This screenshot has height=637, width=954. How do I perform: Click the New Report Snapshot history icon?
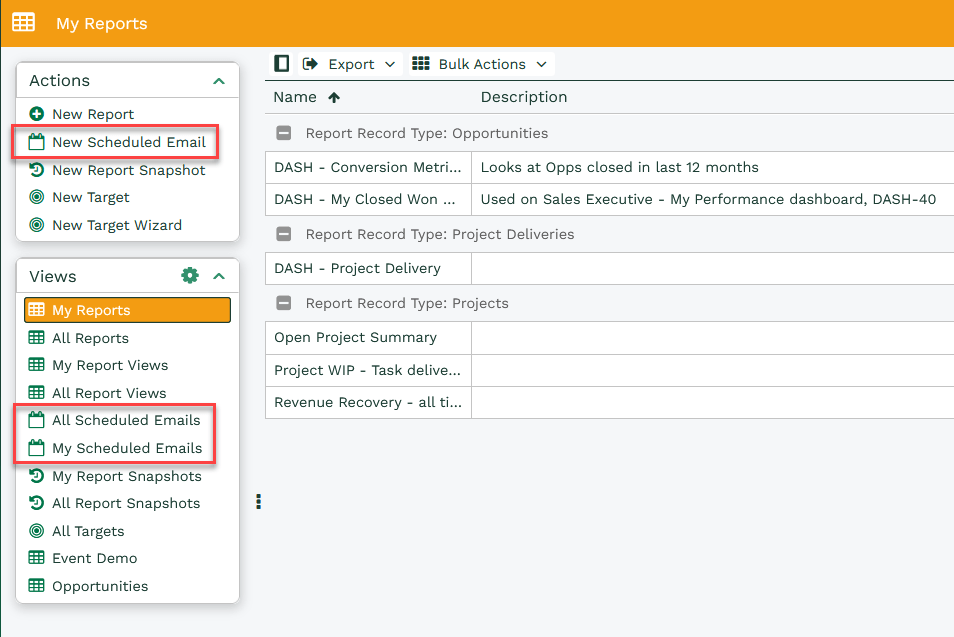coord(37,170)
